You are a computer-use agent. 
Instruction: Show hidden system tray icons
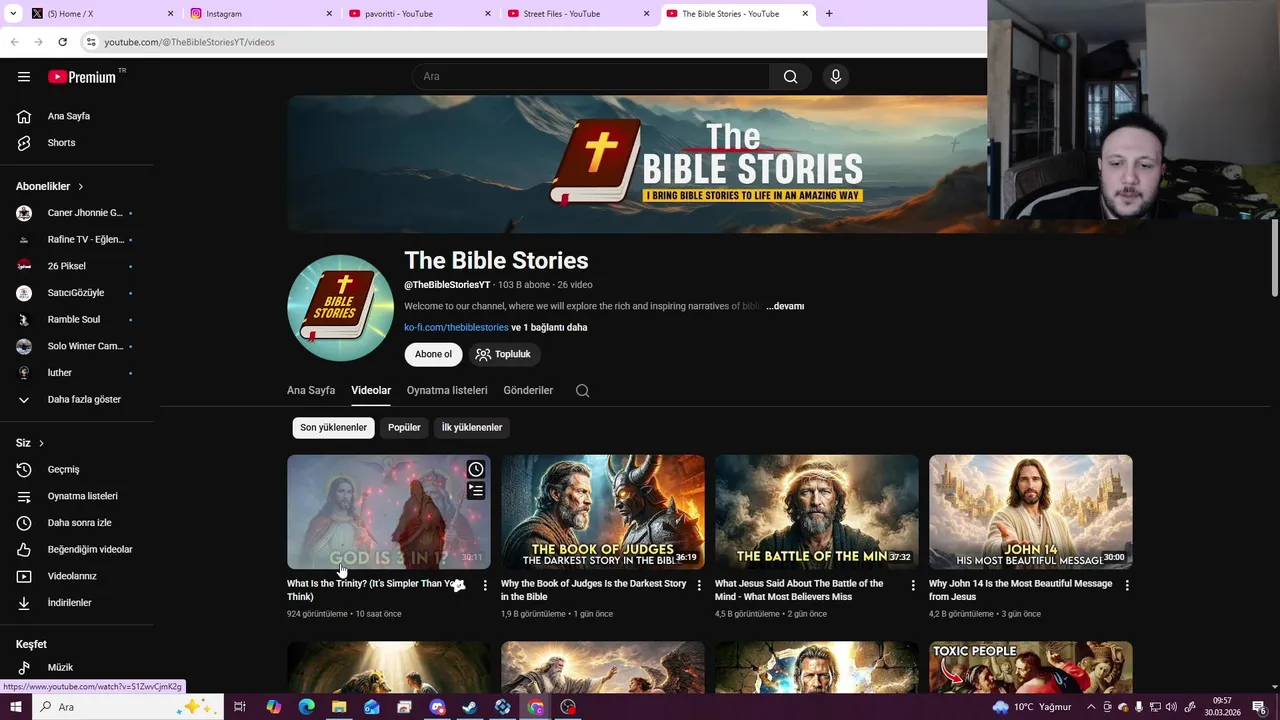point(1091,707)
